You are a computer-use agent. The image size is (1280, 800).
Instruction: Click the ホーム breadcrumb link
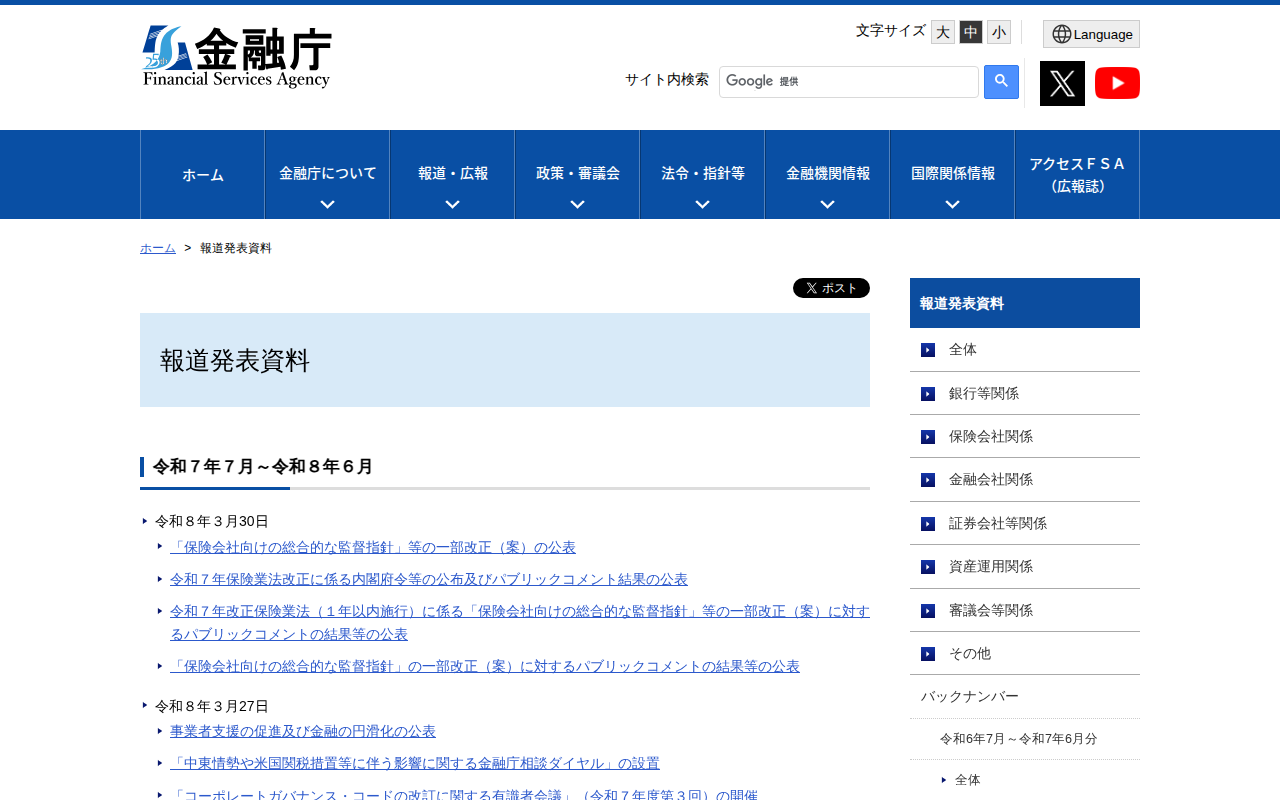[158, 248]
